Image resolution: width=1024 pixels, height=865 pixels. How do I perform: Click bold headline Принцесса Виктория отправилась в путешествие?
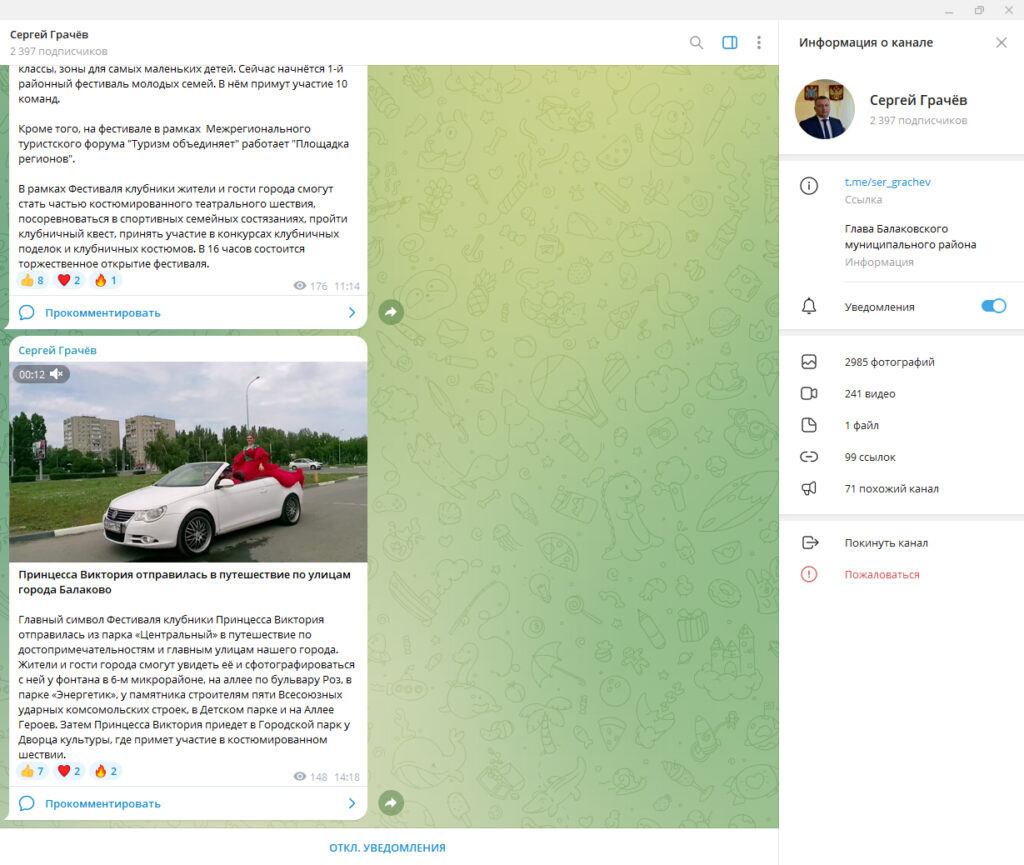pos(184,582)
